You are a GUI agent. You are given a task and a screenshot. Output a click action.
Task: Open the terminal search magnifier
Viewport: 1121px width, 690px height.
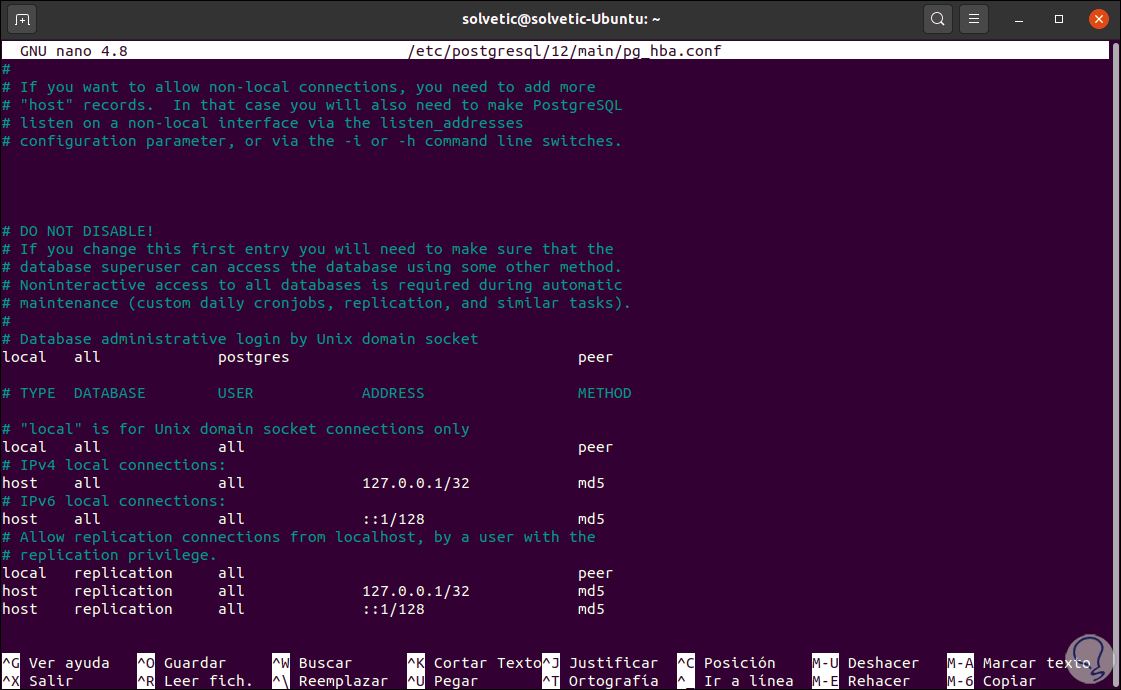click(937, 18)
